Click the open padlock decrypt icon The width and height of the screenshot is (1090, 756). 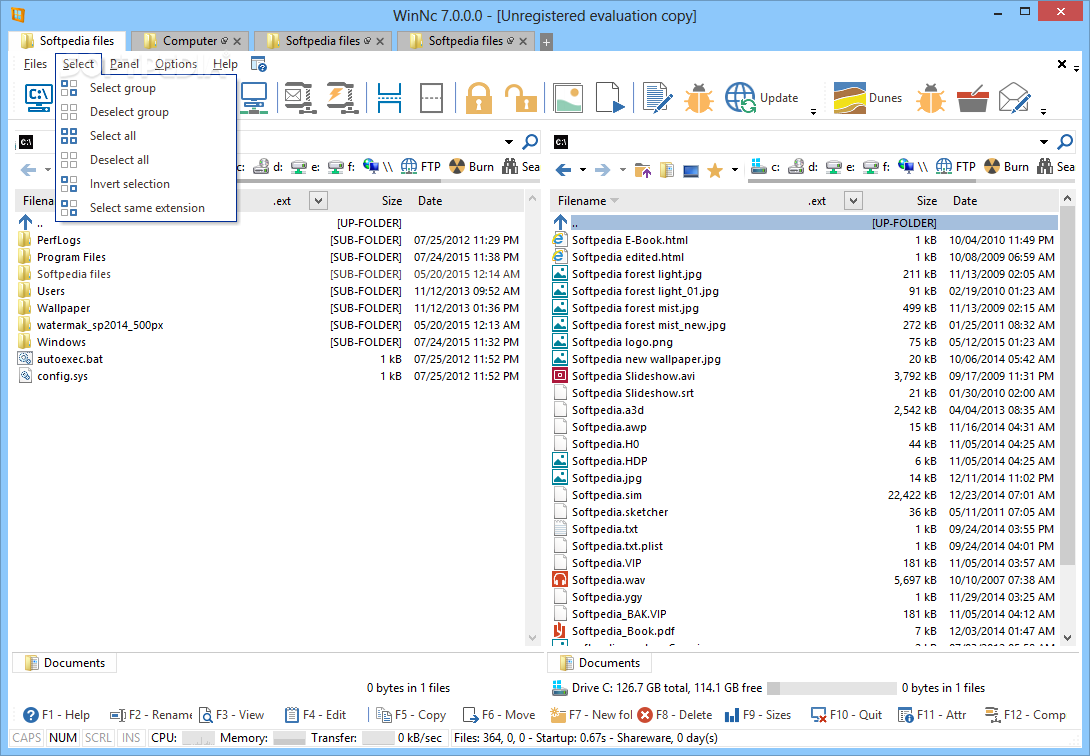coord(520,99)
